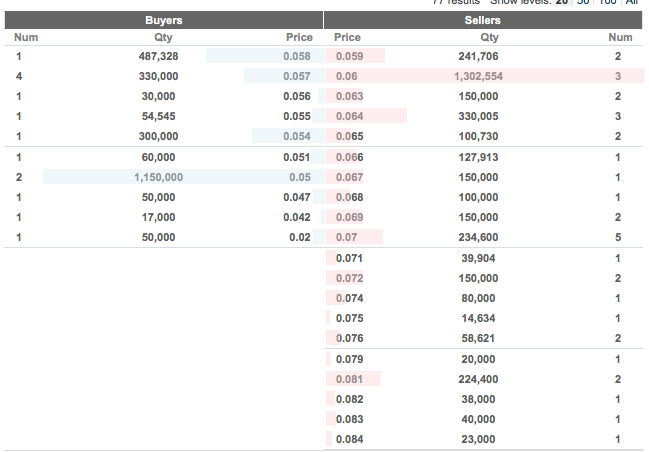The image size is (649, 452).
Task: Select buyer quantity 17,000
Action: click(x=159, y=217)
